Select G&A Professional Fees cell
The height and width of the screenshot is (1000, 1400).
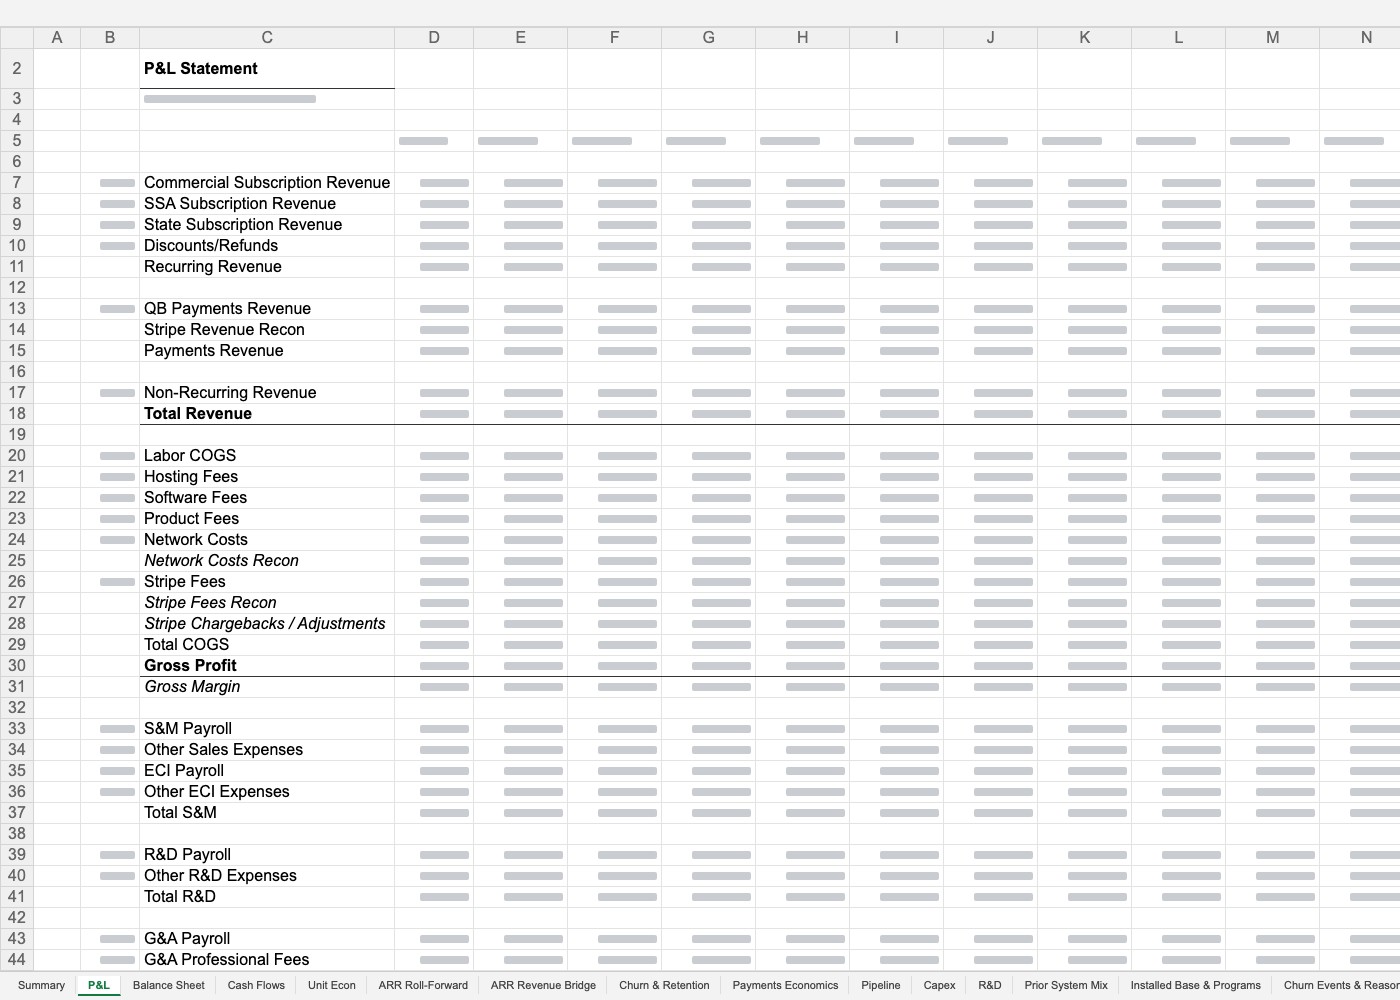(x=267, y=960)
